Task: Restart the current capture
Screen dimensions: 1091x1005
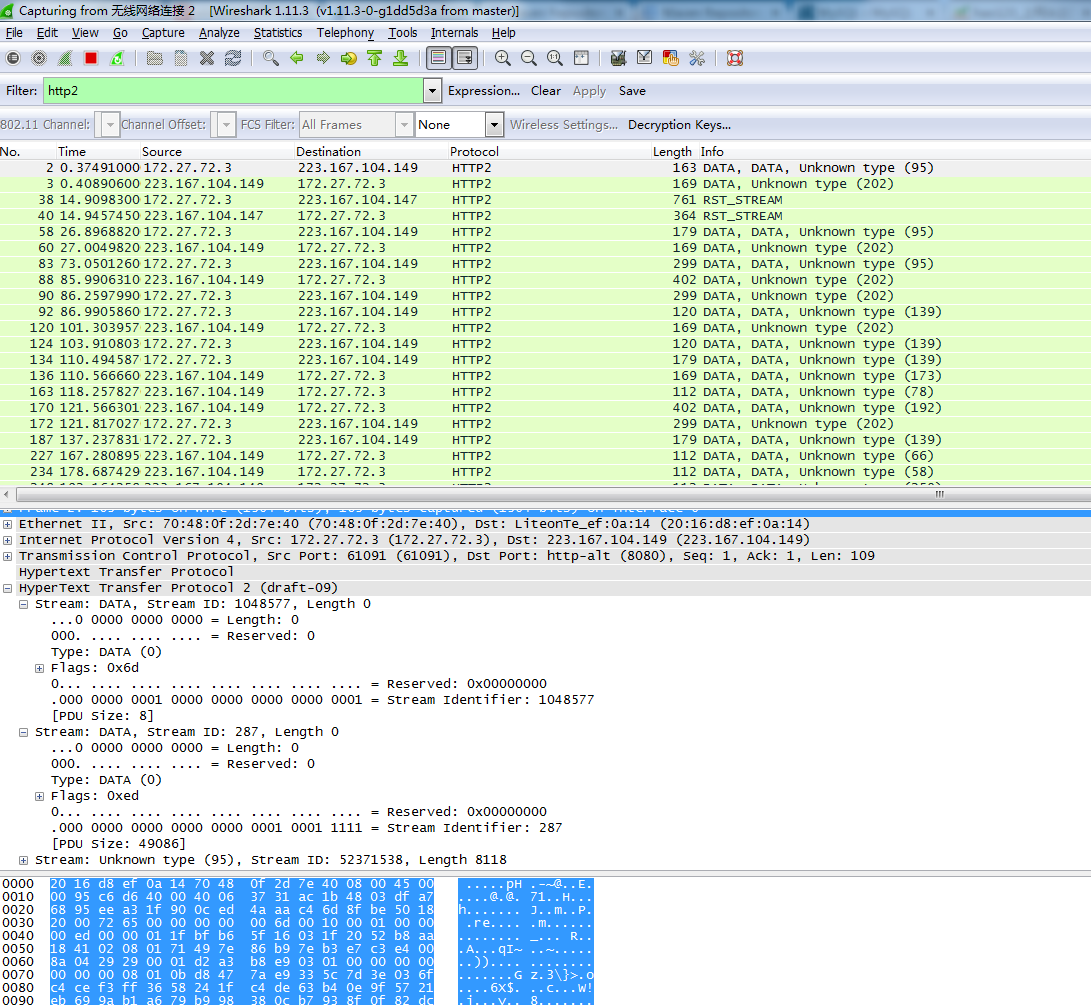Action: coord(115,58)
